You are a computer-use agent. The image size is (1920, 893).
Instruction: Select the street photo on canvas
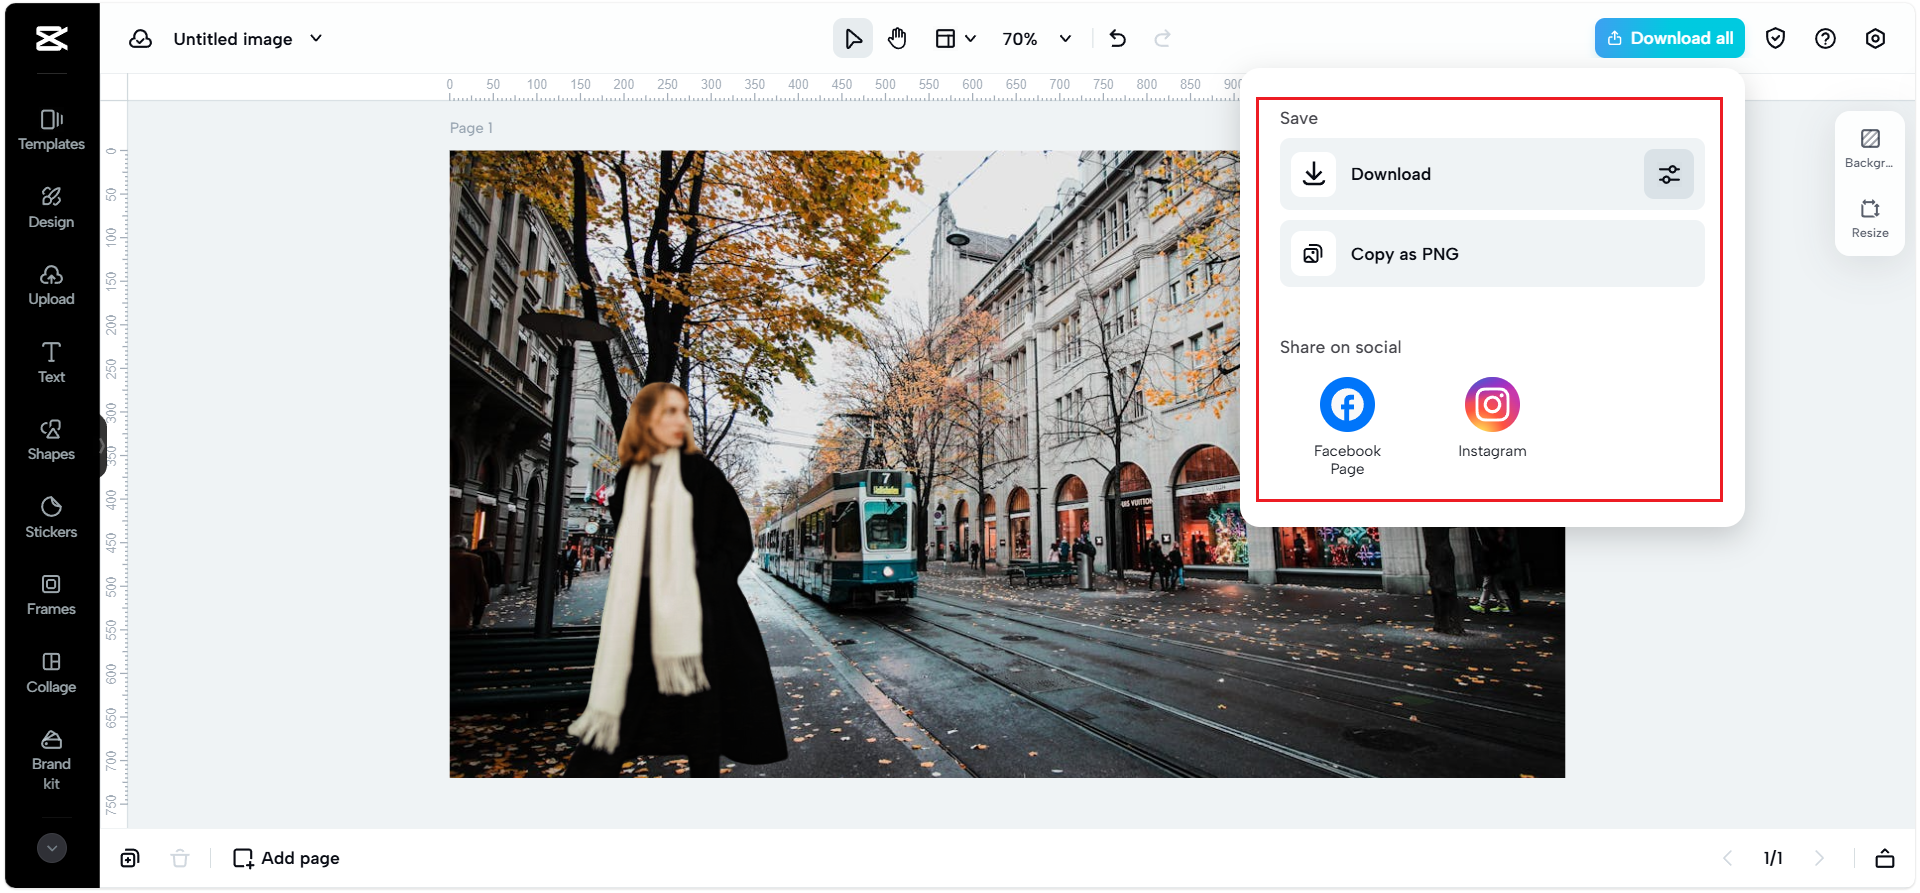pos(1007,464)
